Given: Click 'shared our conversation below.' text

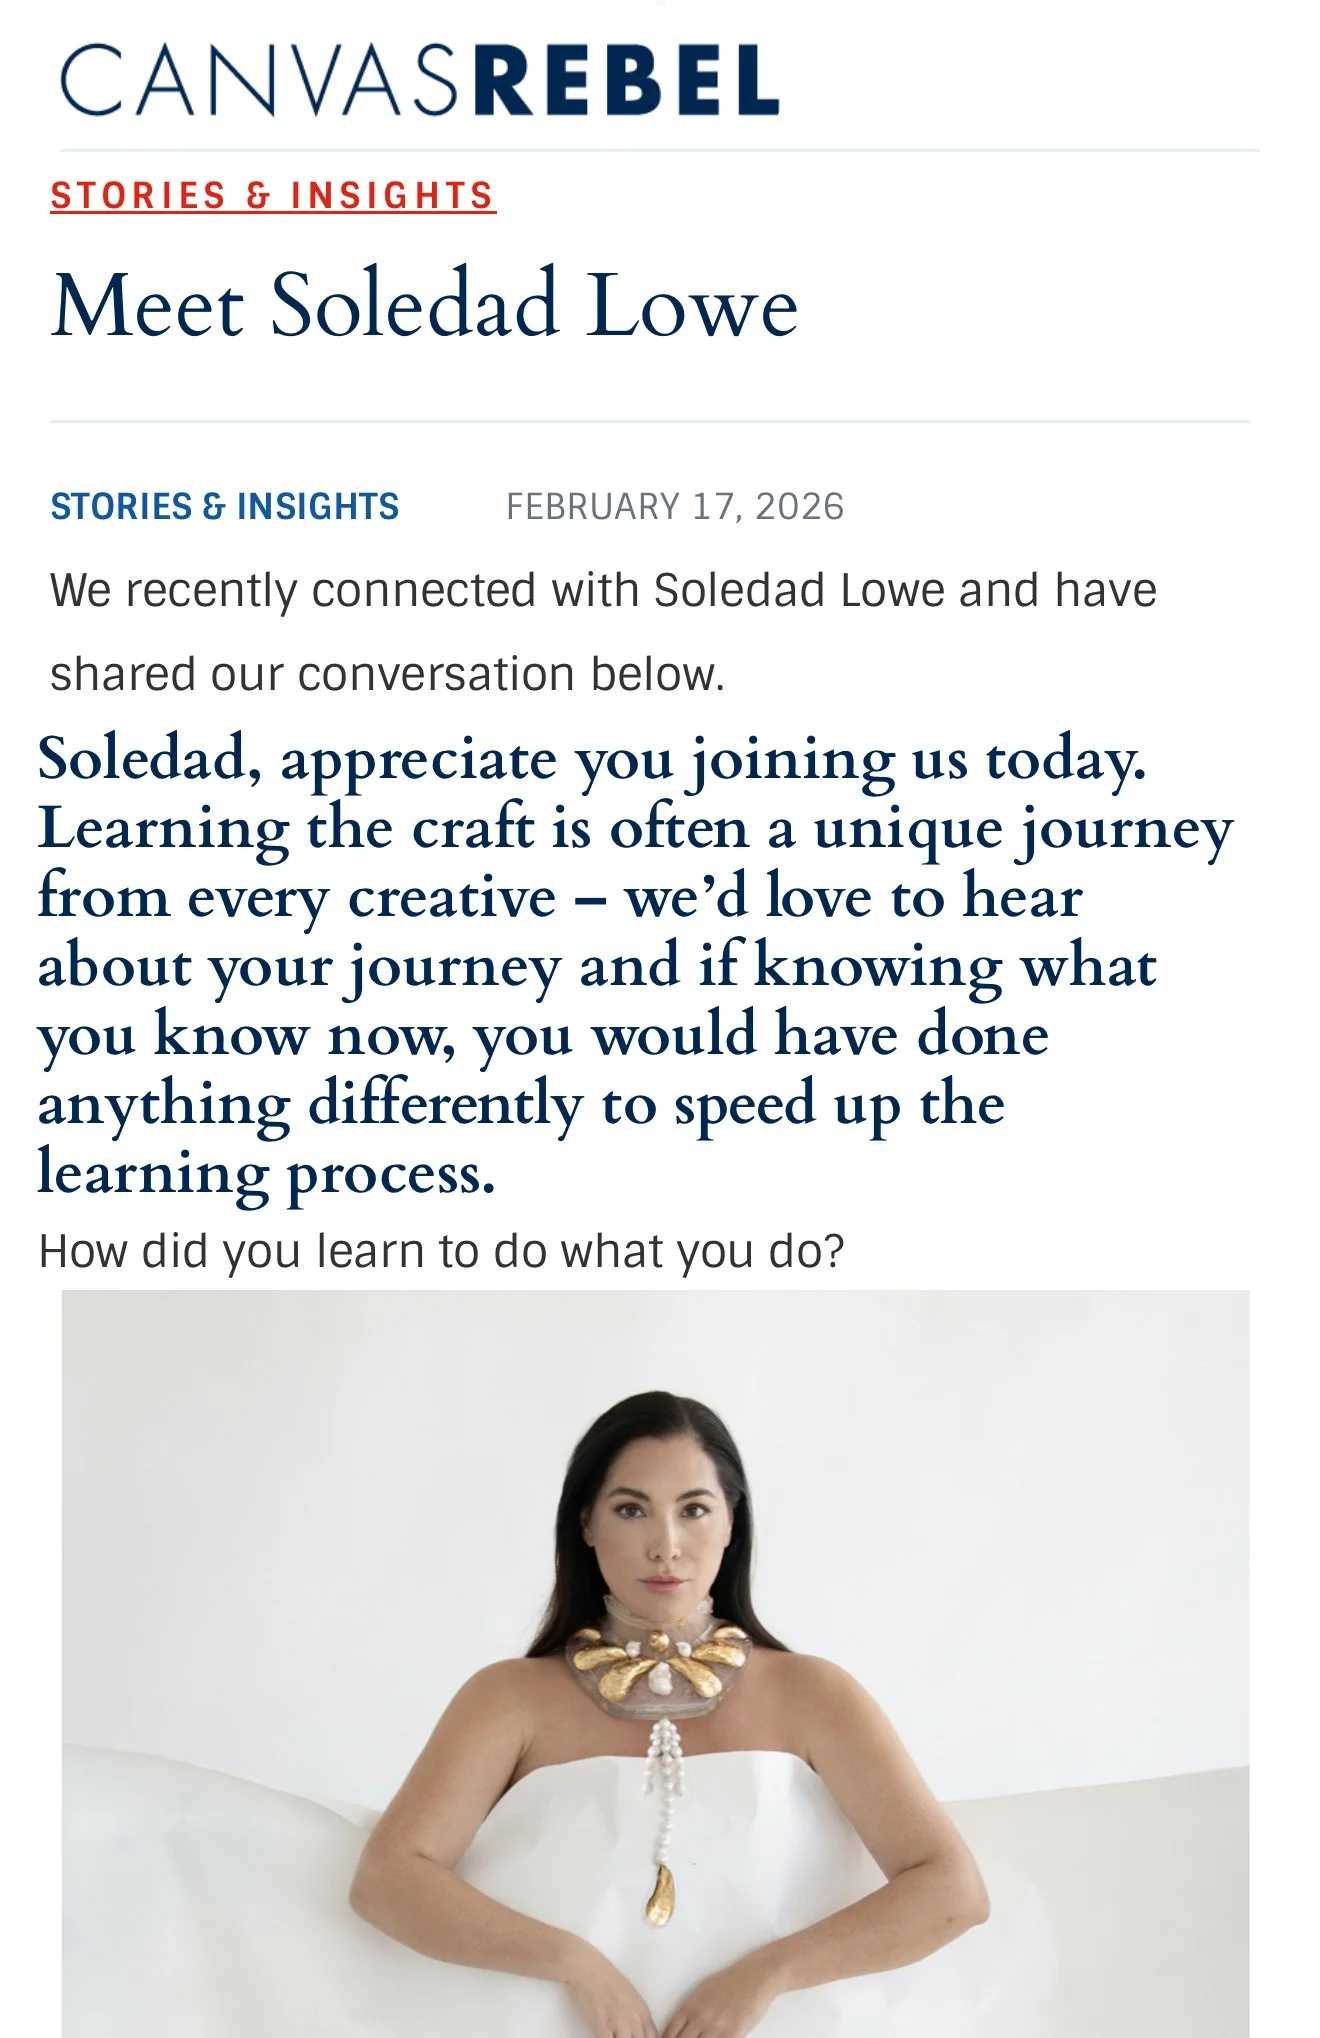Looking at the screenshot, I should (x=387, y=674).
